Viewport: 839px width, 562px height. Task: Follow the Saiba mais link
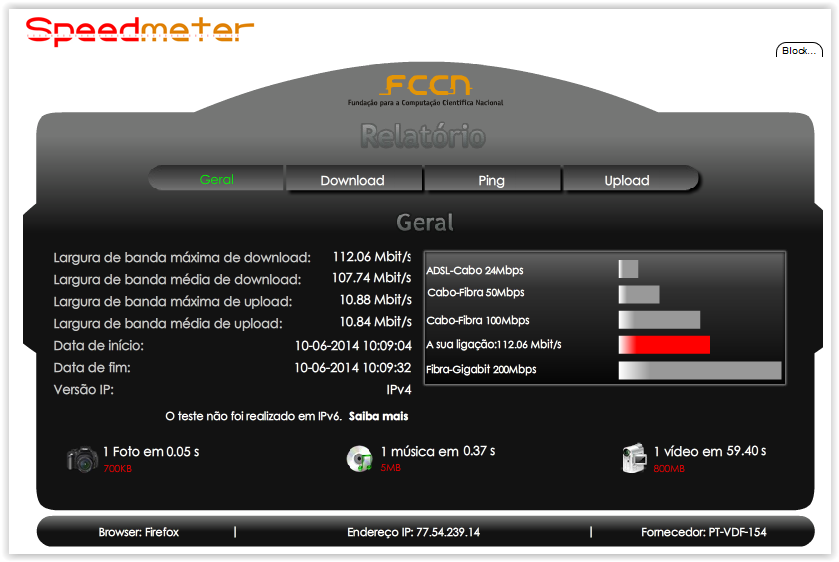coord(378,416)
